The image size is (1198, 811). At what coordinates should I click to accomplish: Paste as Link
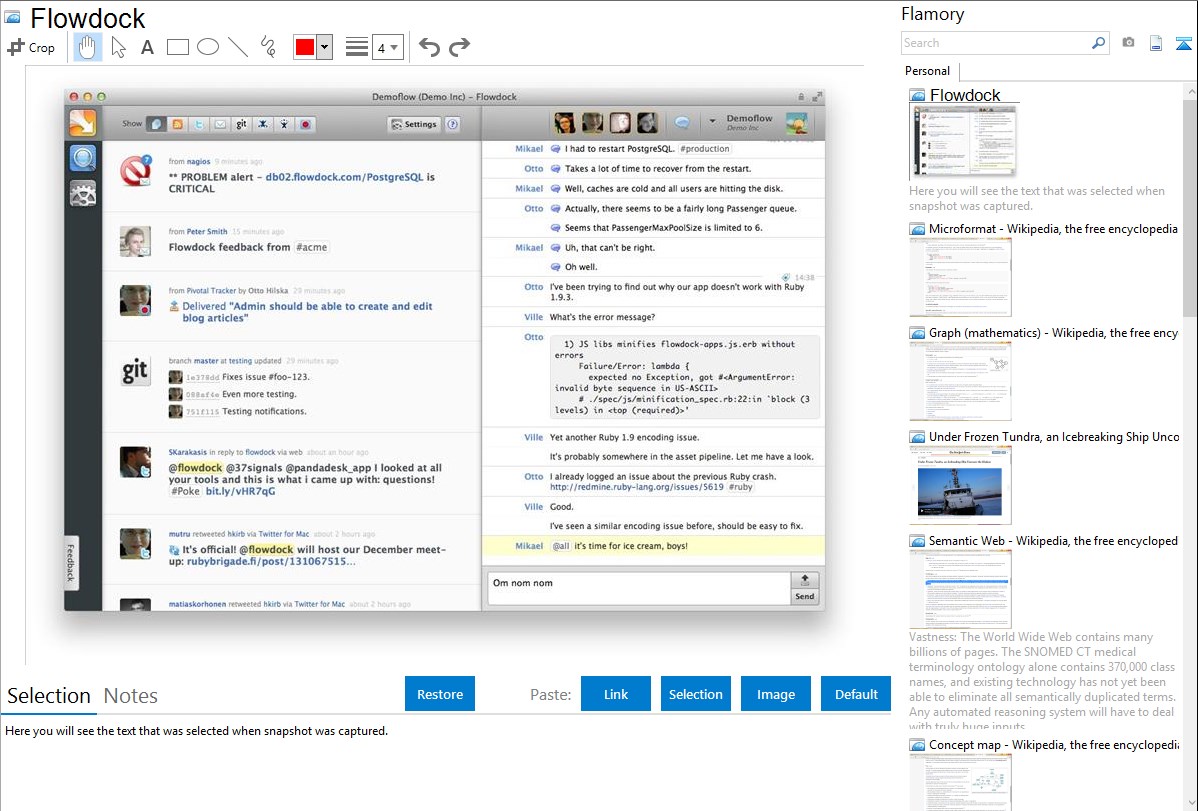click(x=616, y=694)
